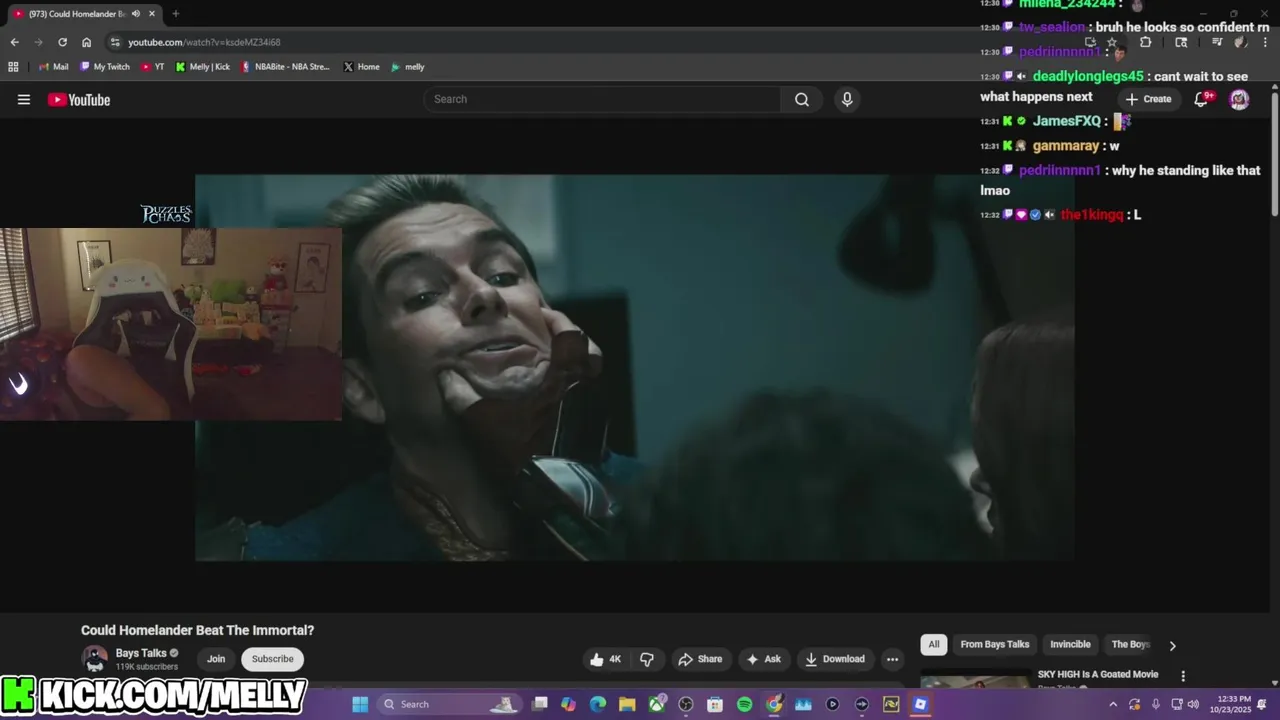Viewport: 1280px width, 720px height.
Task: Open the Bays Talks channel name link
Action: point(141,653)
